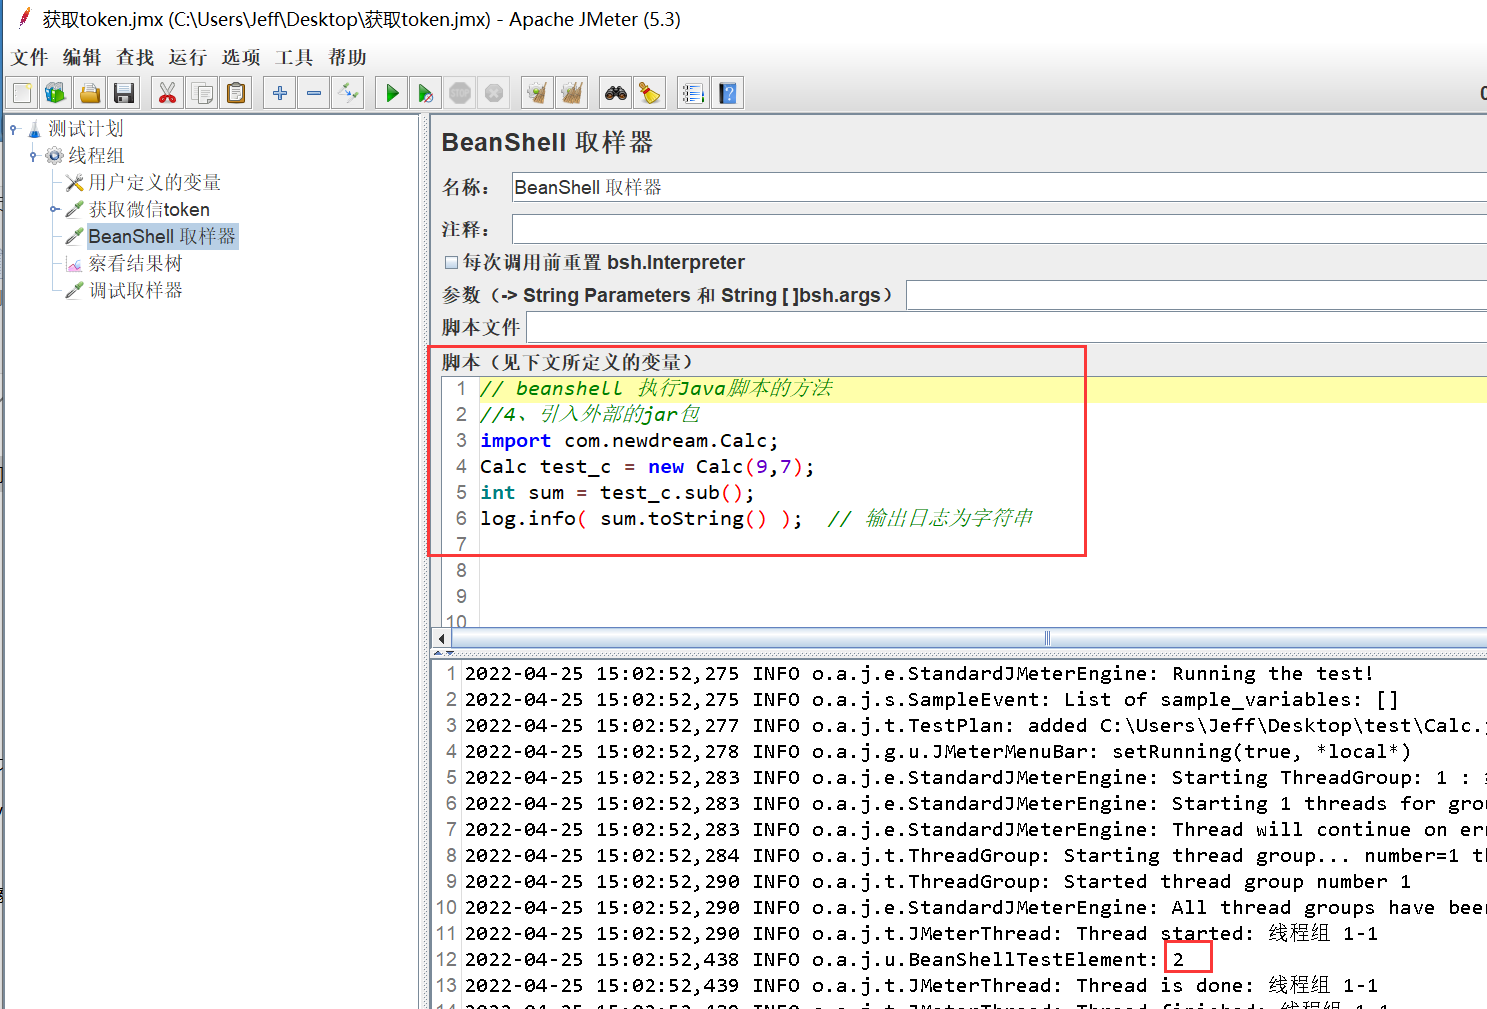The image size is (1487, 1009).
Task: Select 调试取样器 in the tree
Action: (x=135, y=291)
